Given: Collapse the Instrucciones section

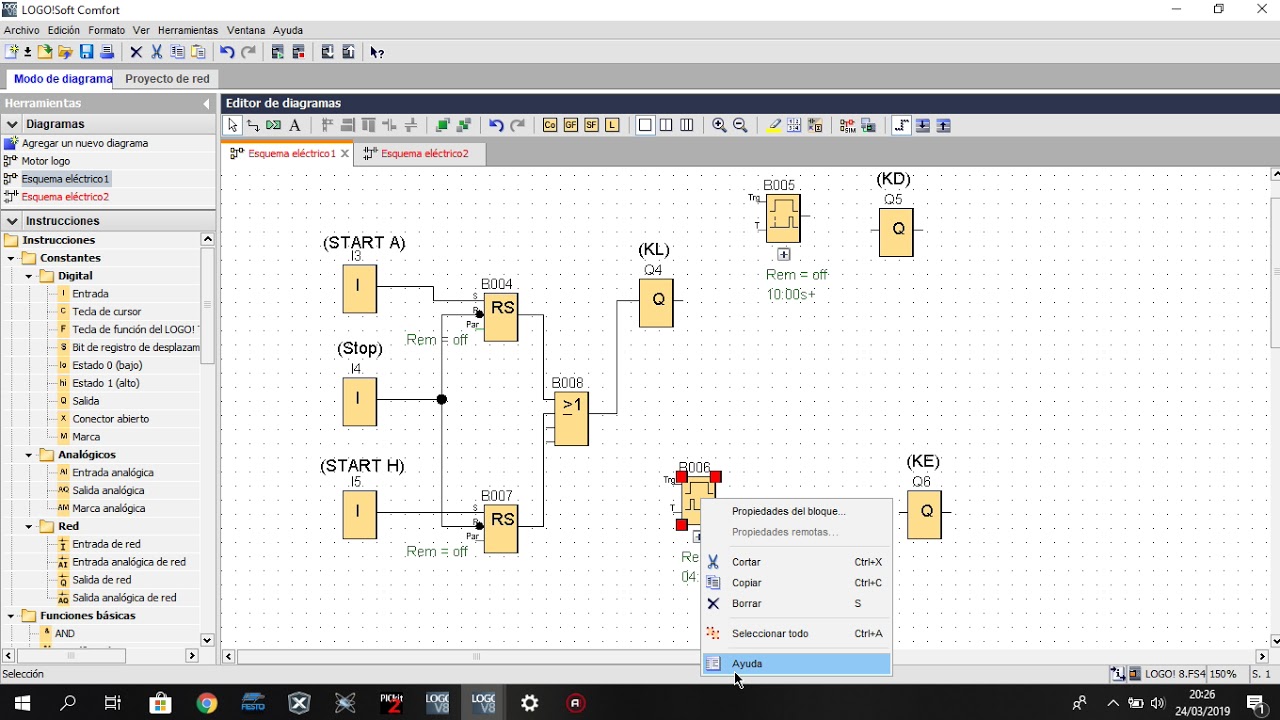Looking at the screenshot, I should click(12, 221).
